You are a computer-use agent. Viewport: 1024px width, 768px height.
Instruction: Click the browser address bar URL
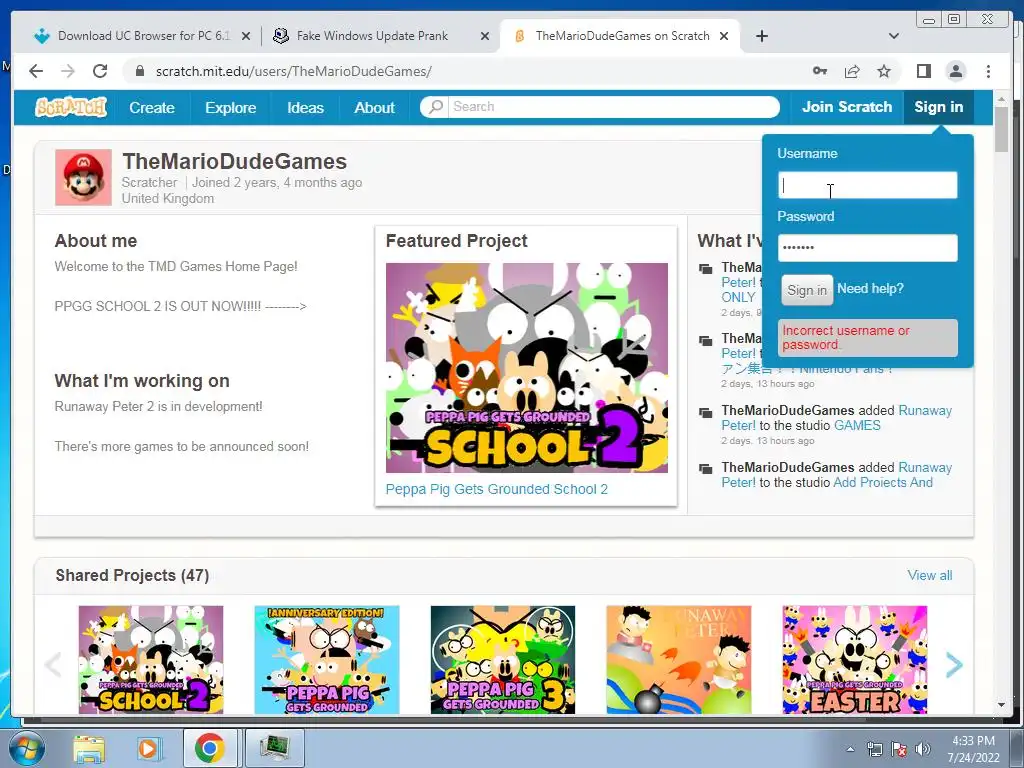pyautogui.click(x=293, y=71)
